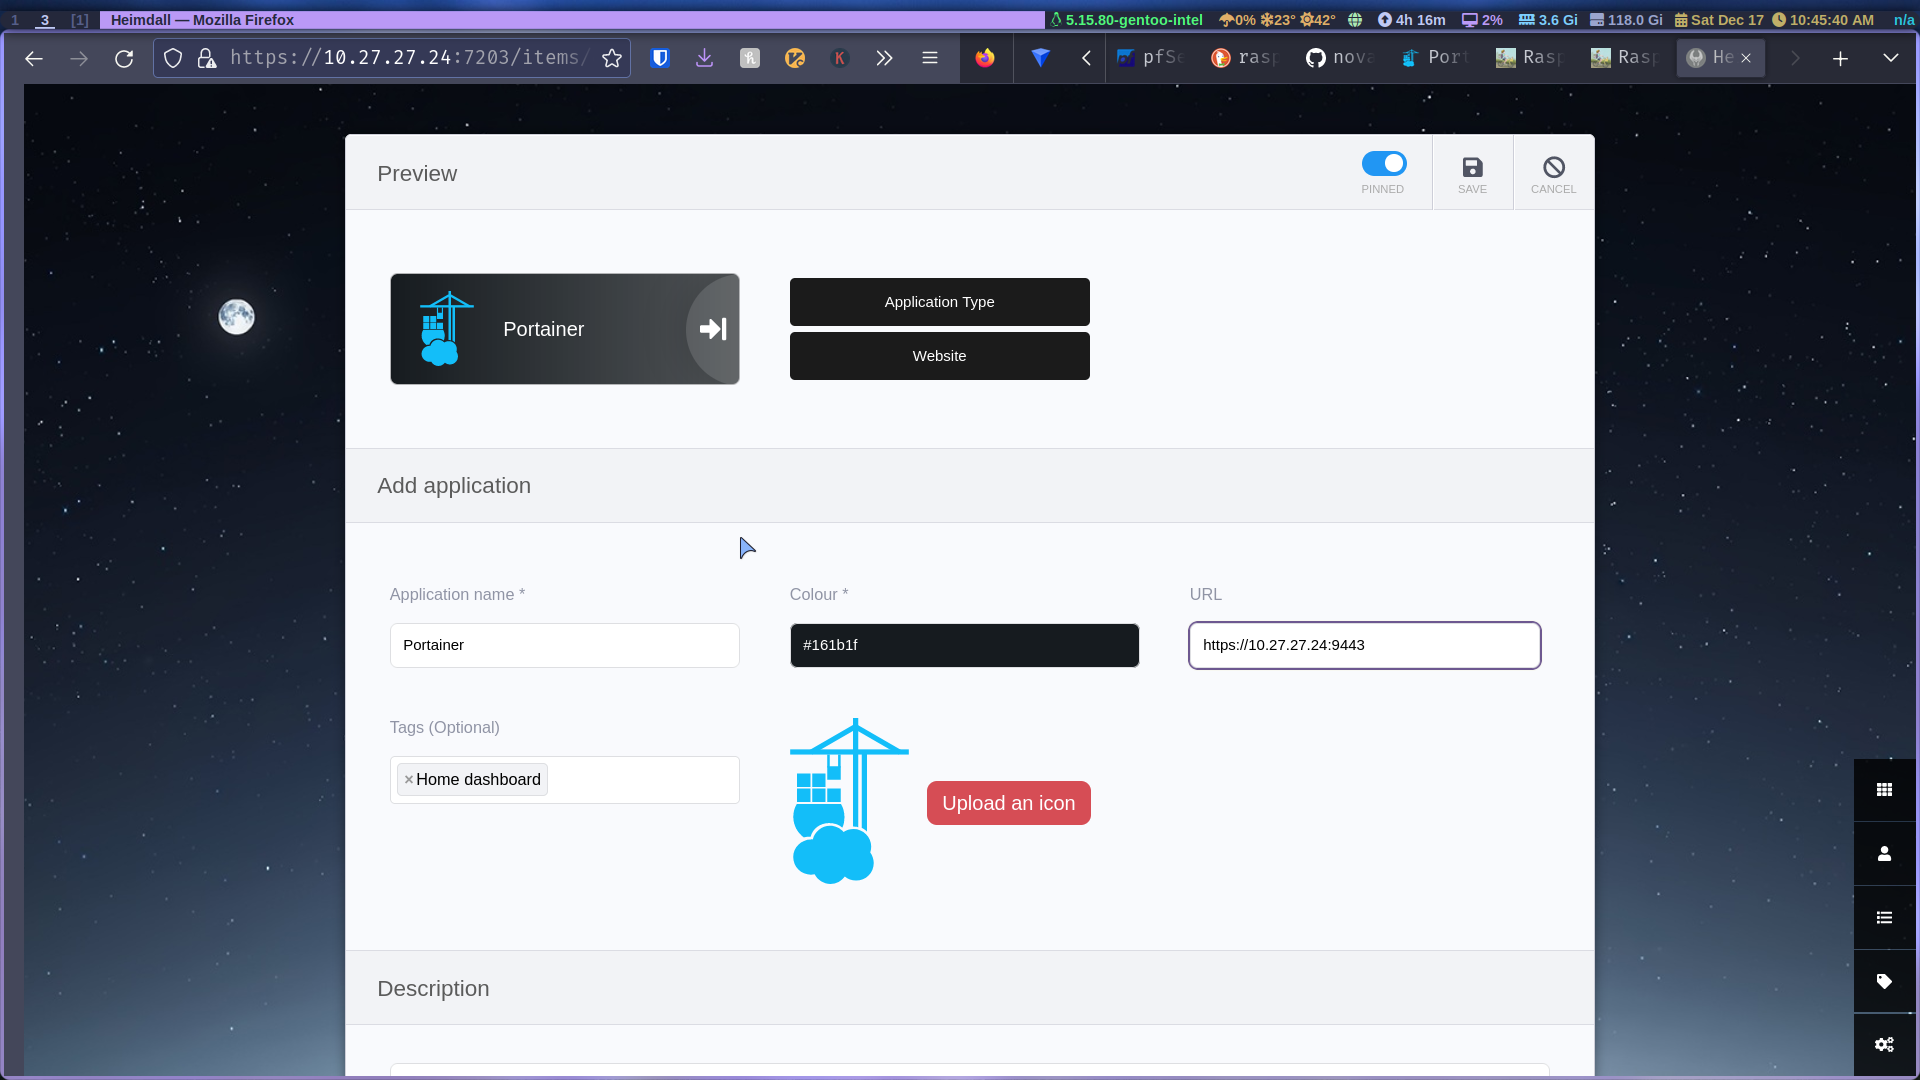Click the save icon in preview toolbar
This screenshot has height=1080, width=1920.
tap(1473, 167)
